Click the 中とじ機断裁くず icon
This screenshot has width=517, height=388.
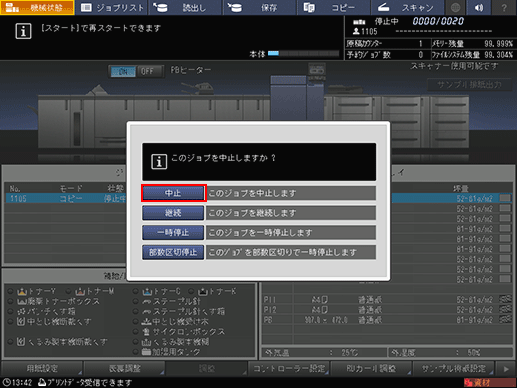(x=21, y=322)
